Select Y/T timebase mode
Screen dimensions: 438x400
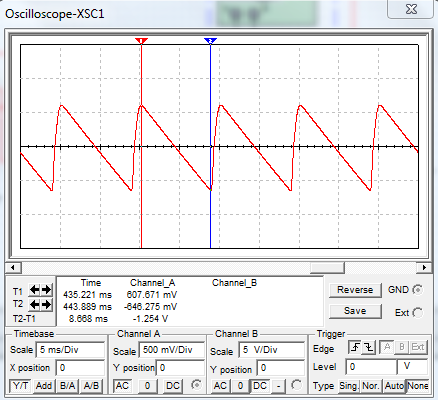click(21, 386)
